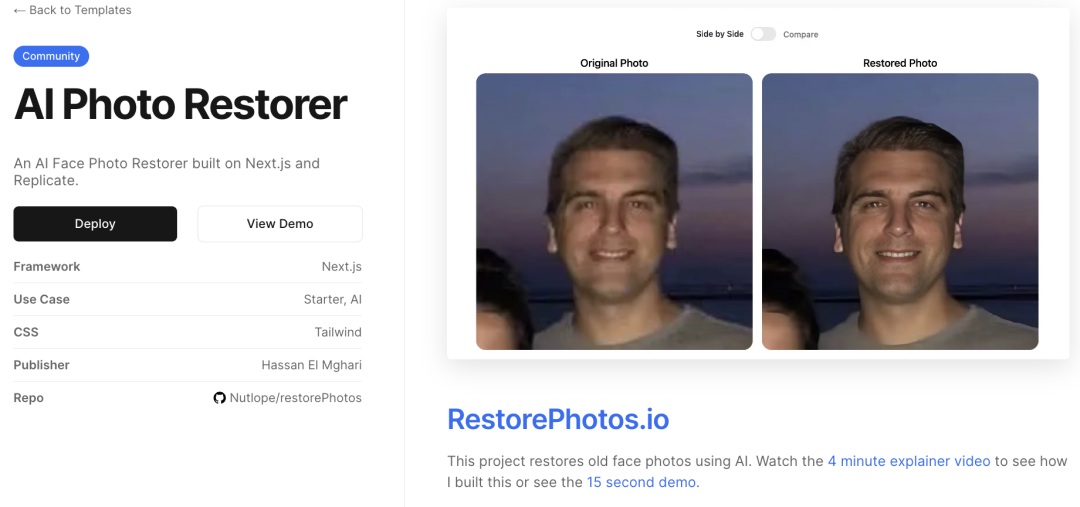Open the RestorePhotos.io heading link
The image size is (1080, 507).
(x=558, y=419)
